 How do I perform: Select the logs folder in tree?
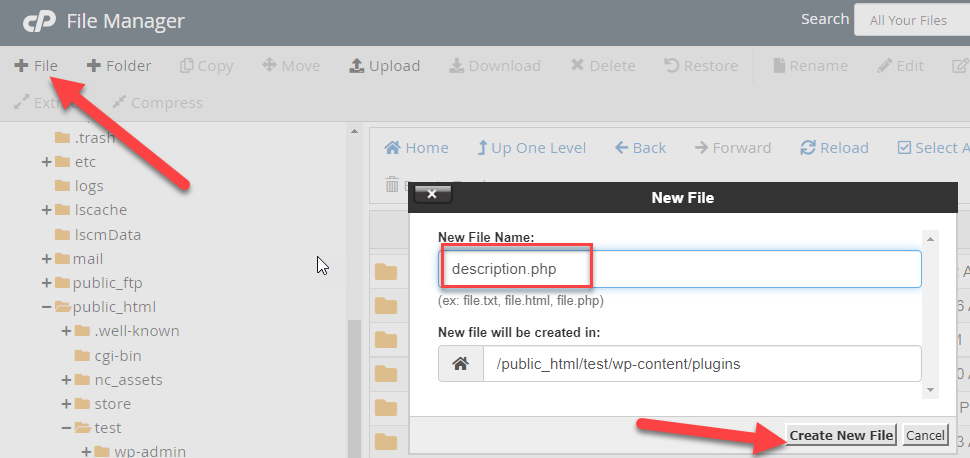coord(79,186)
